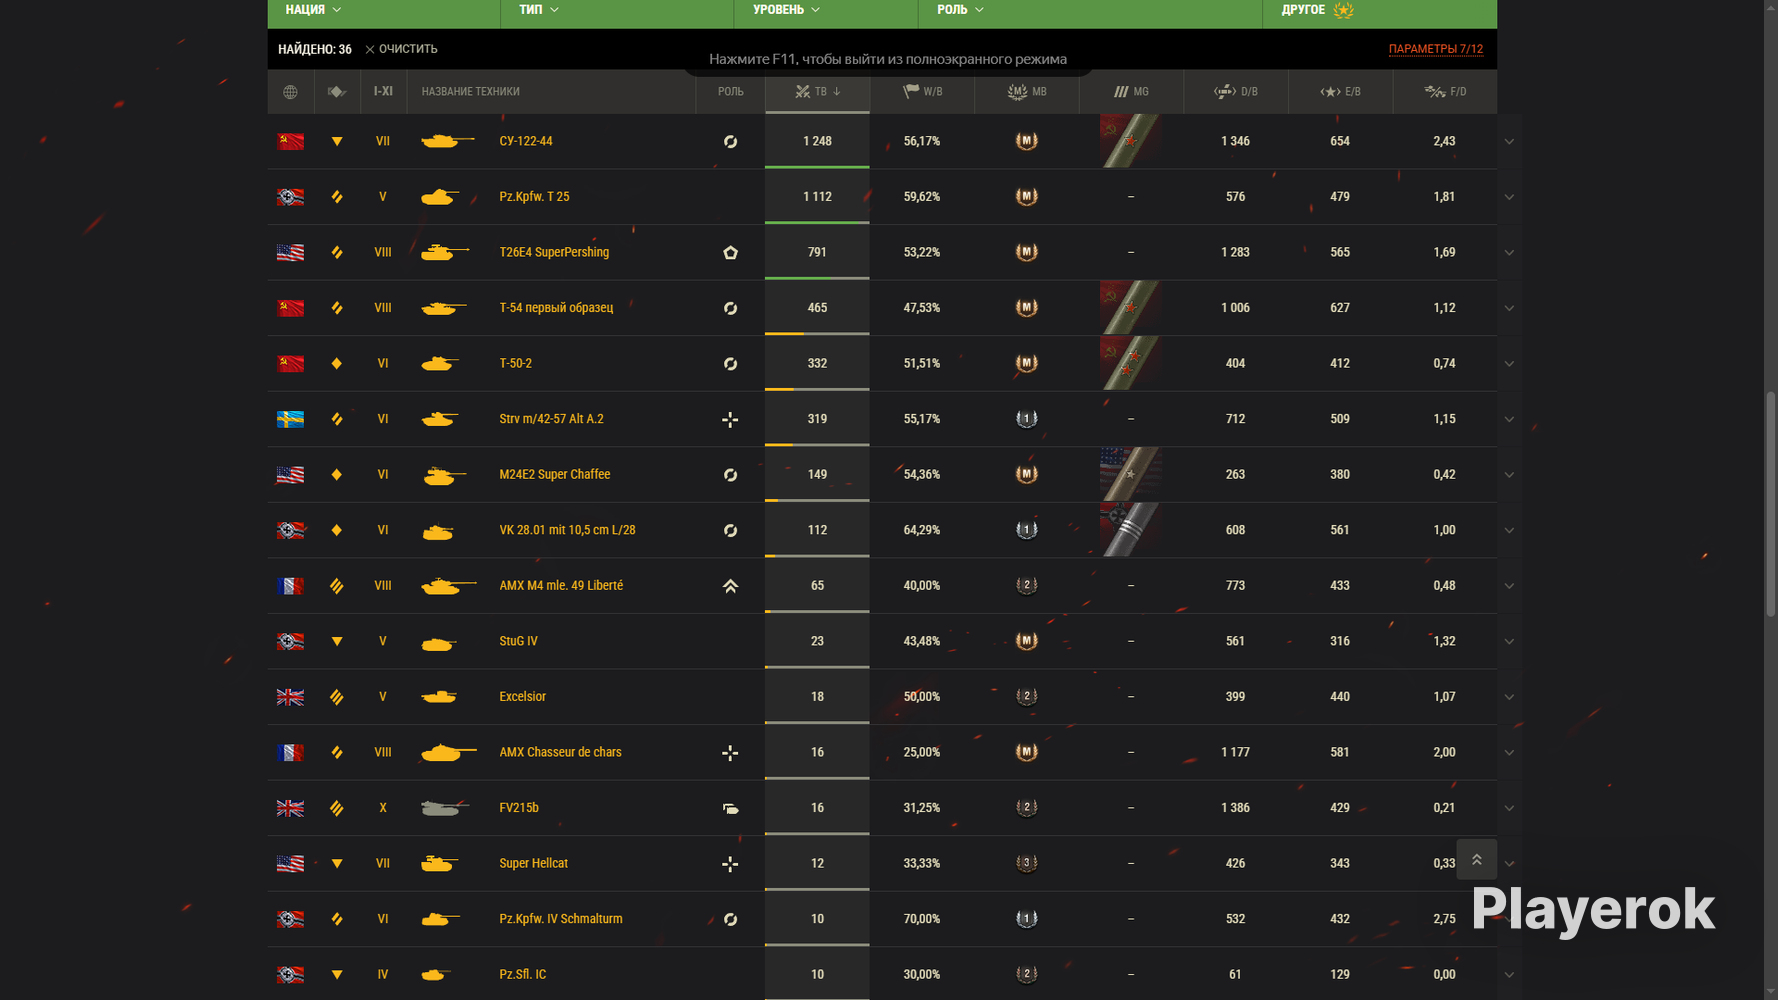Expand the StuG IV row details
This screenshot has width=1778, height=1000.
[x=1509, y=642]
